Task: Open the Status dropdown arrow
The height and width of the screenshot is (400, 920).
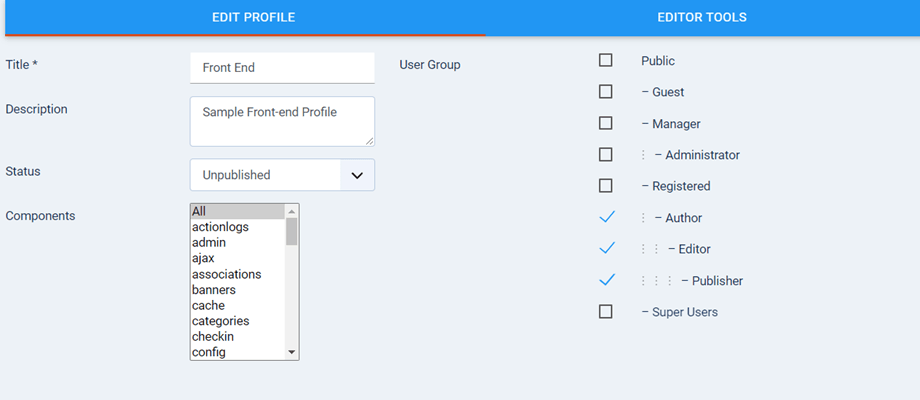Action: click(x=357, y=175)
